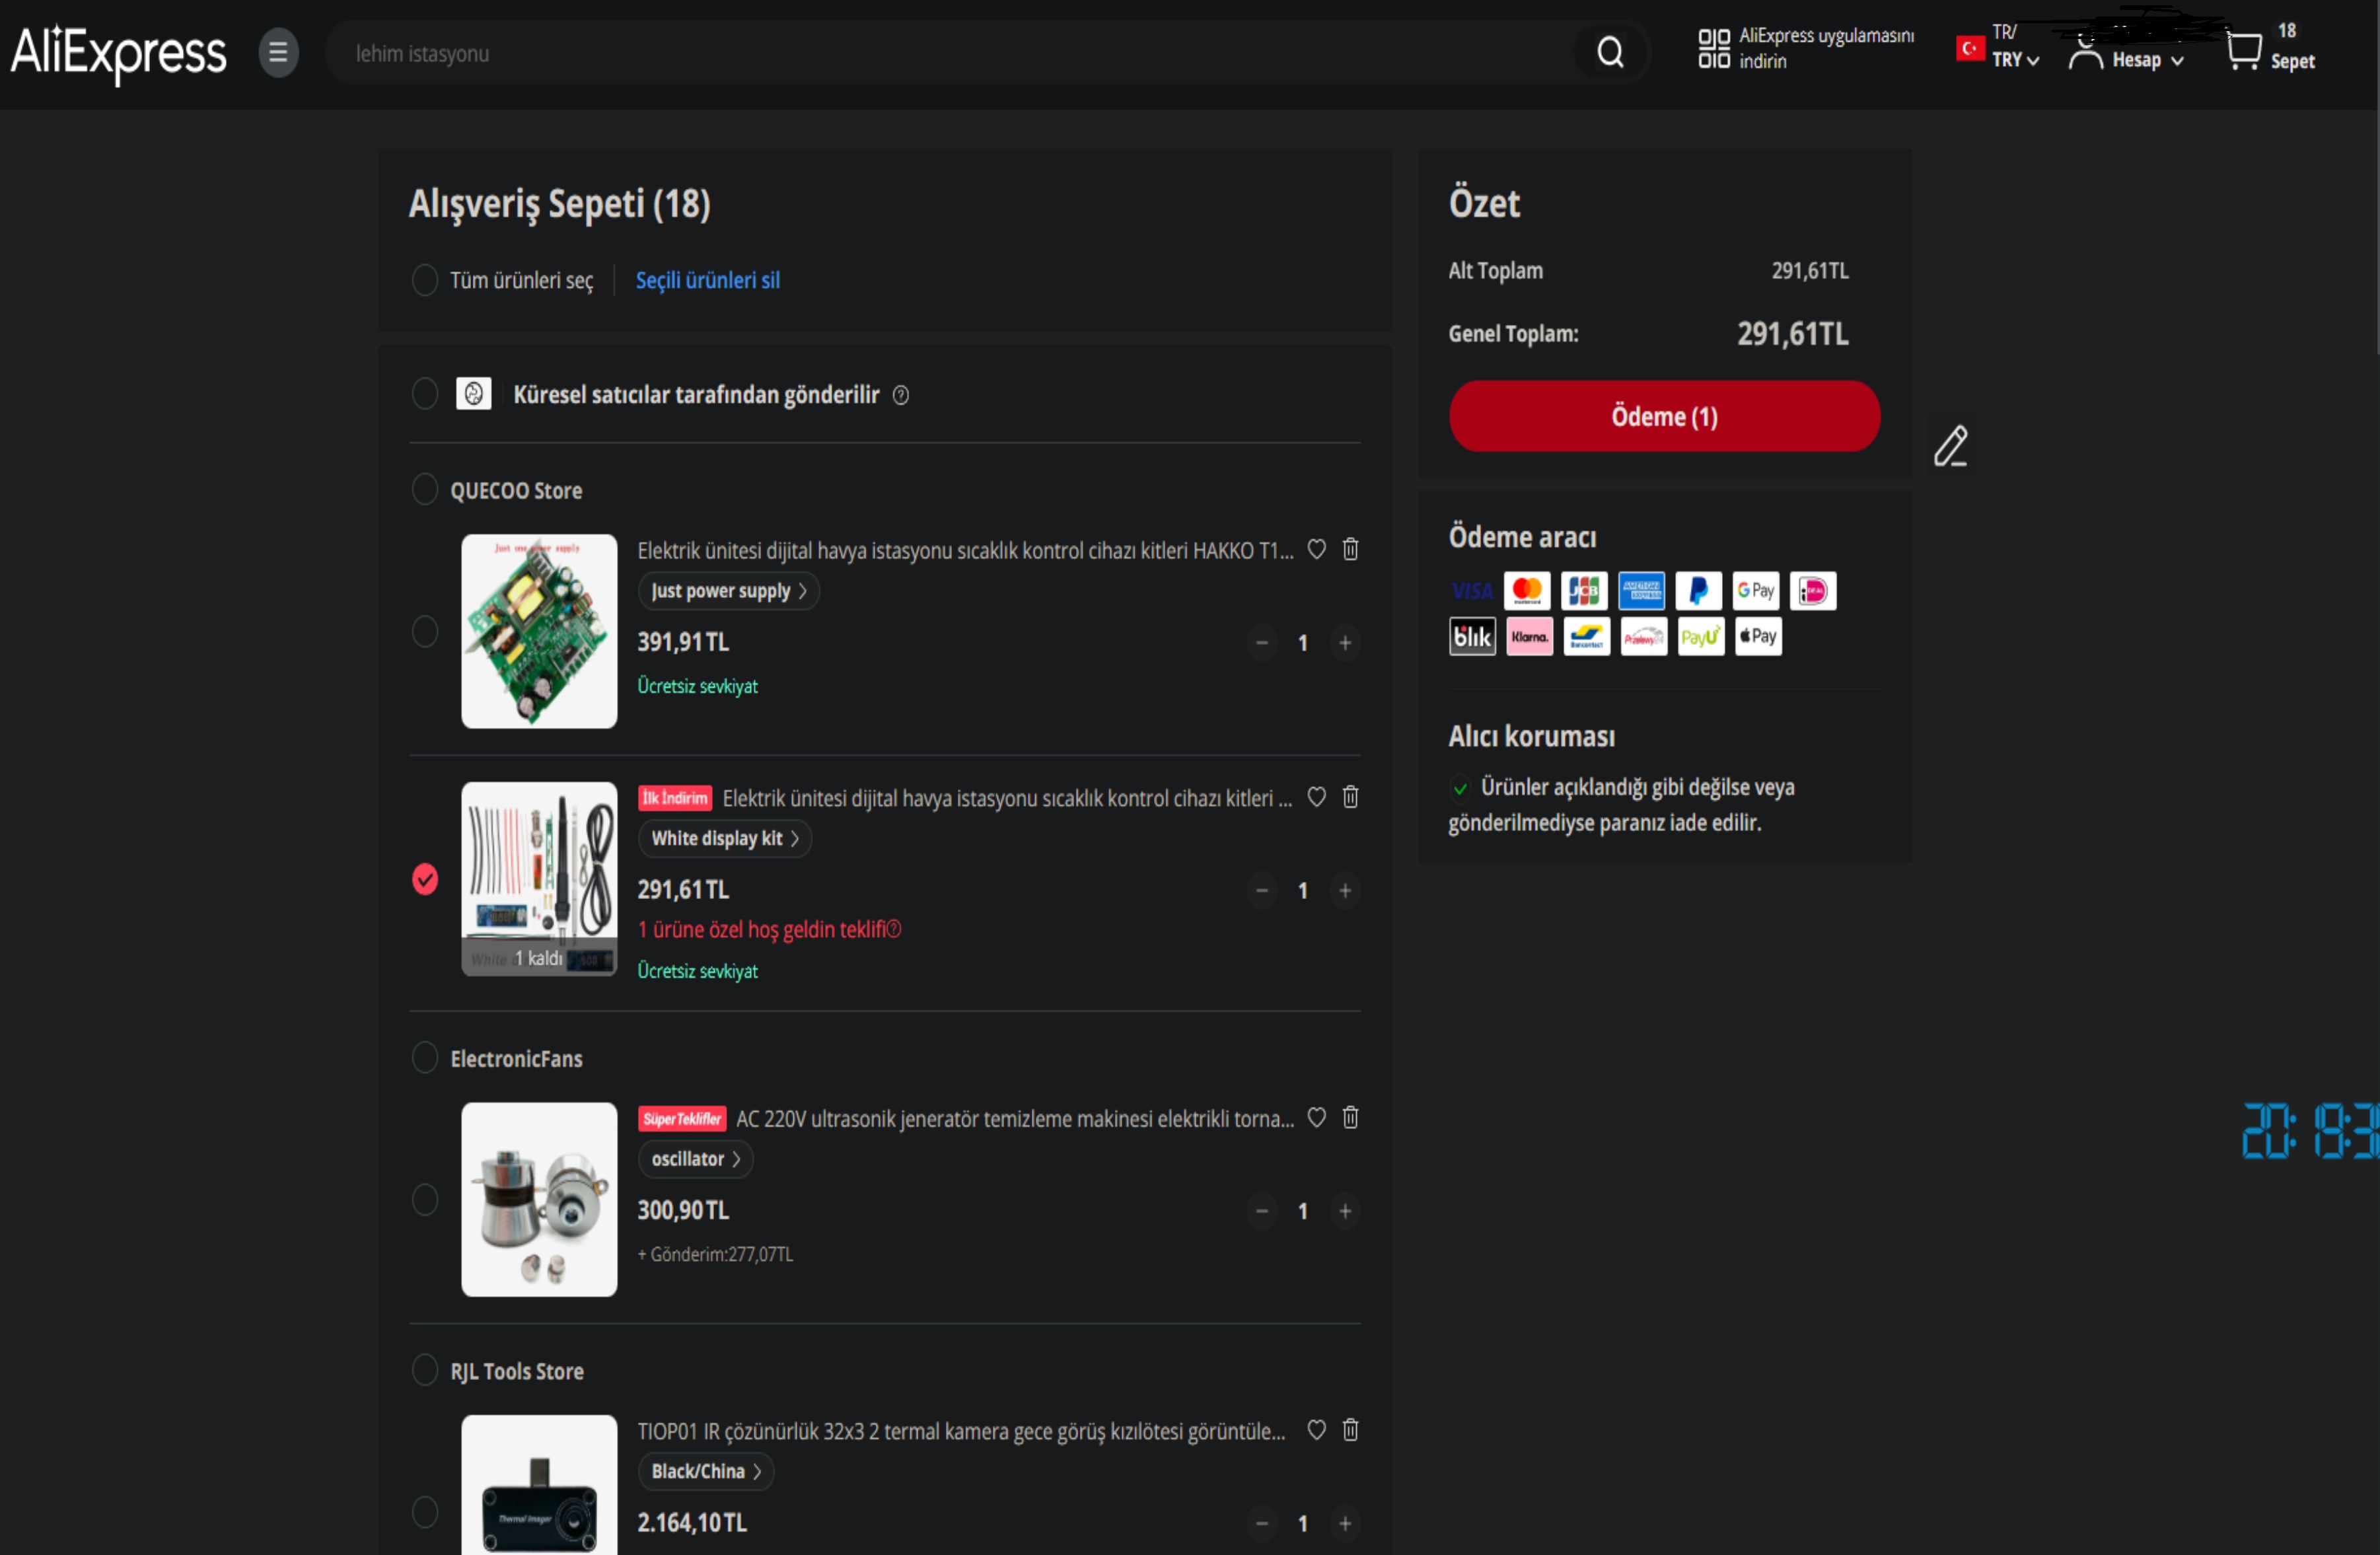This screenshot has height=1555, width=2380.
Task: Click the Klarna payment icon
Action: point(1529,637)
